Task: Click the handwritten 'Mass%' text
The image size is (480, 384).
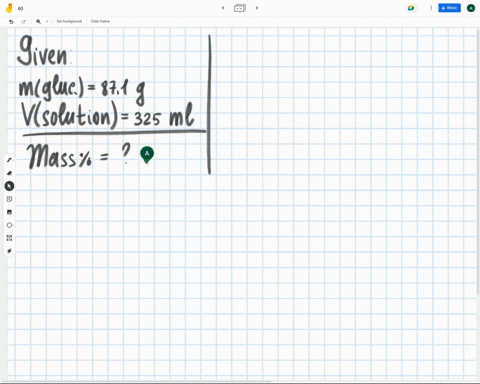Action: pyautogui.click(x=59, y=157)
